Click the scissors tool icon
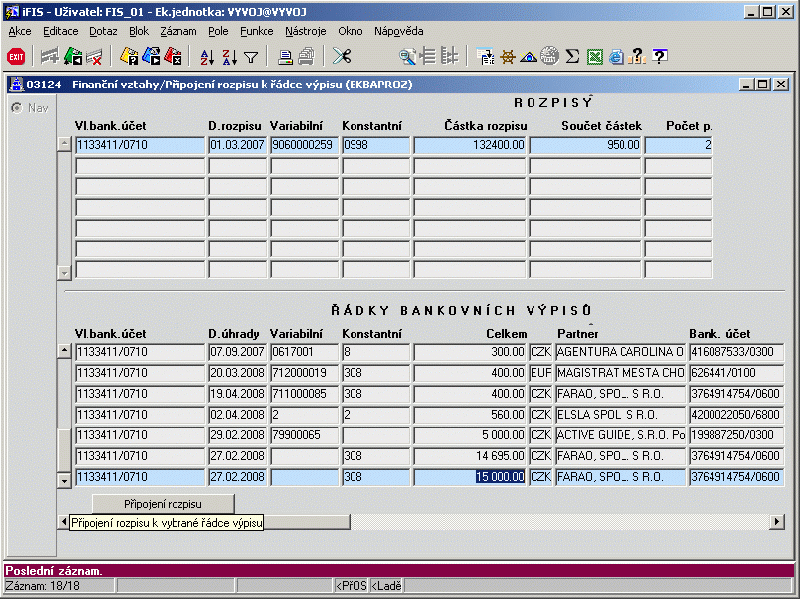The height and width of the screenshot is (599, 800). point(342,56)
